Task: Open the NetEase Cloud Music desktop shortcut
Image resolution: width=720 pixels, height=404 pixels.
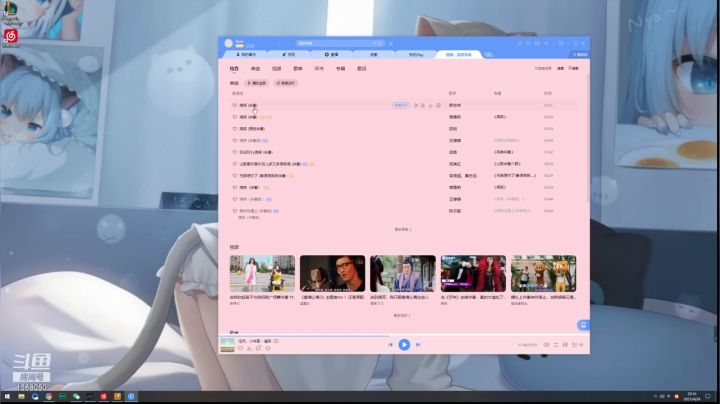Action: tap(11, 38)
